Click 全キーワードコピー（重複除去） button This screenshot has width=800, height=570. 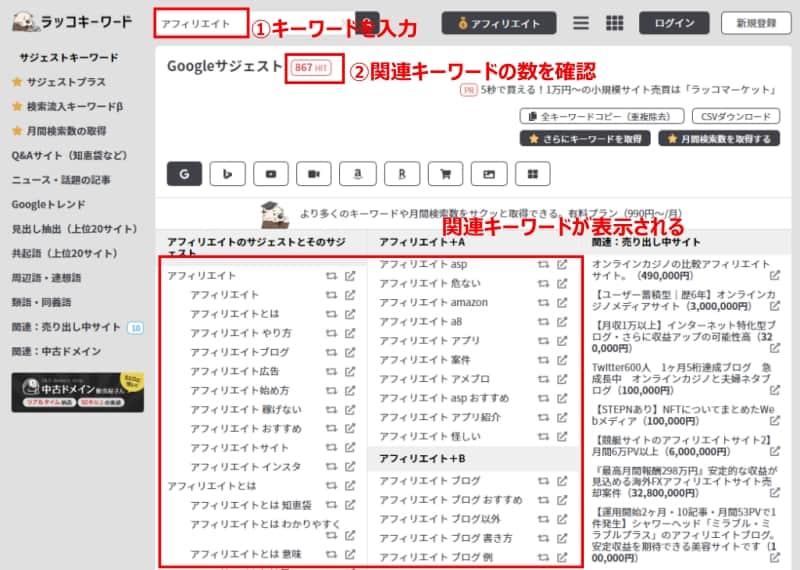[602, 116]
